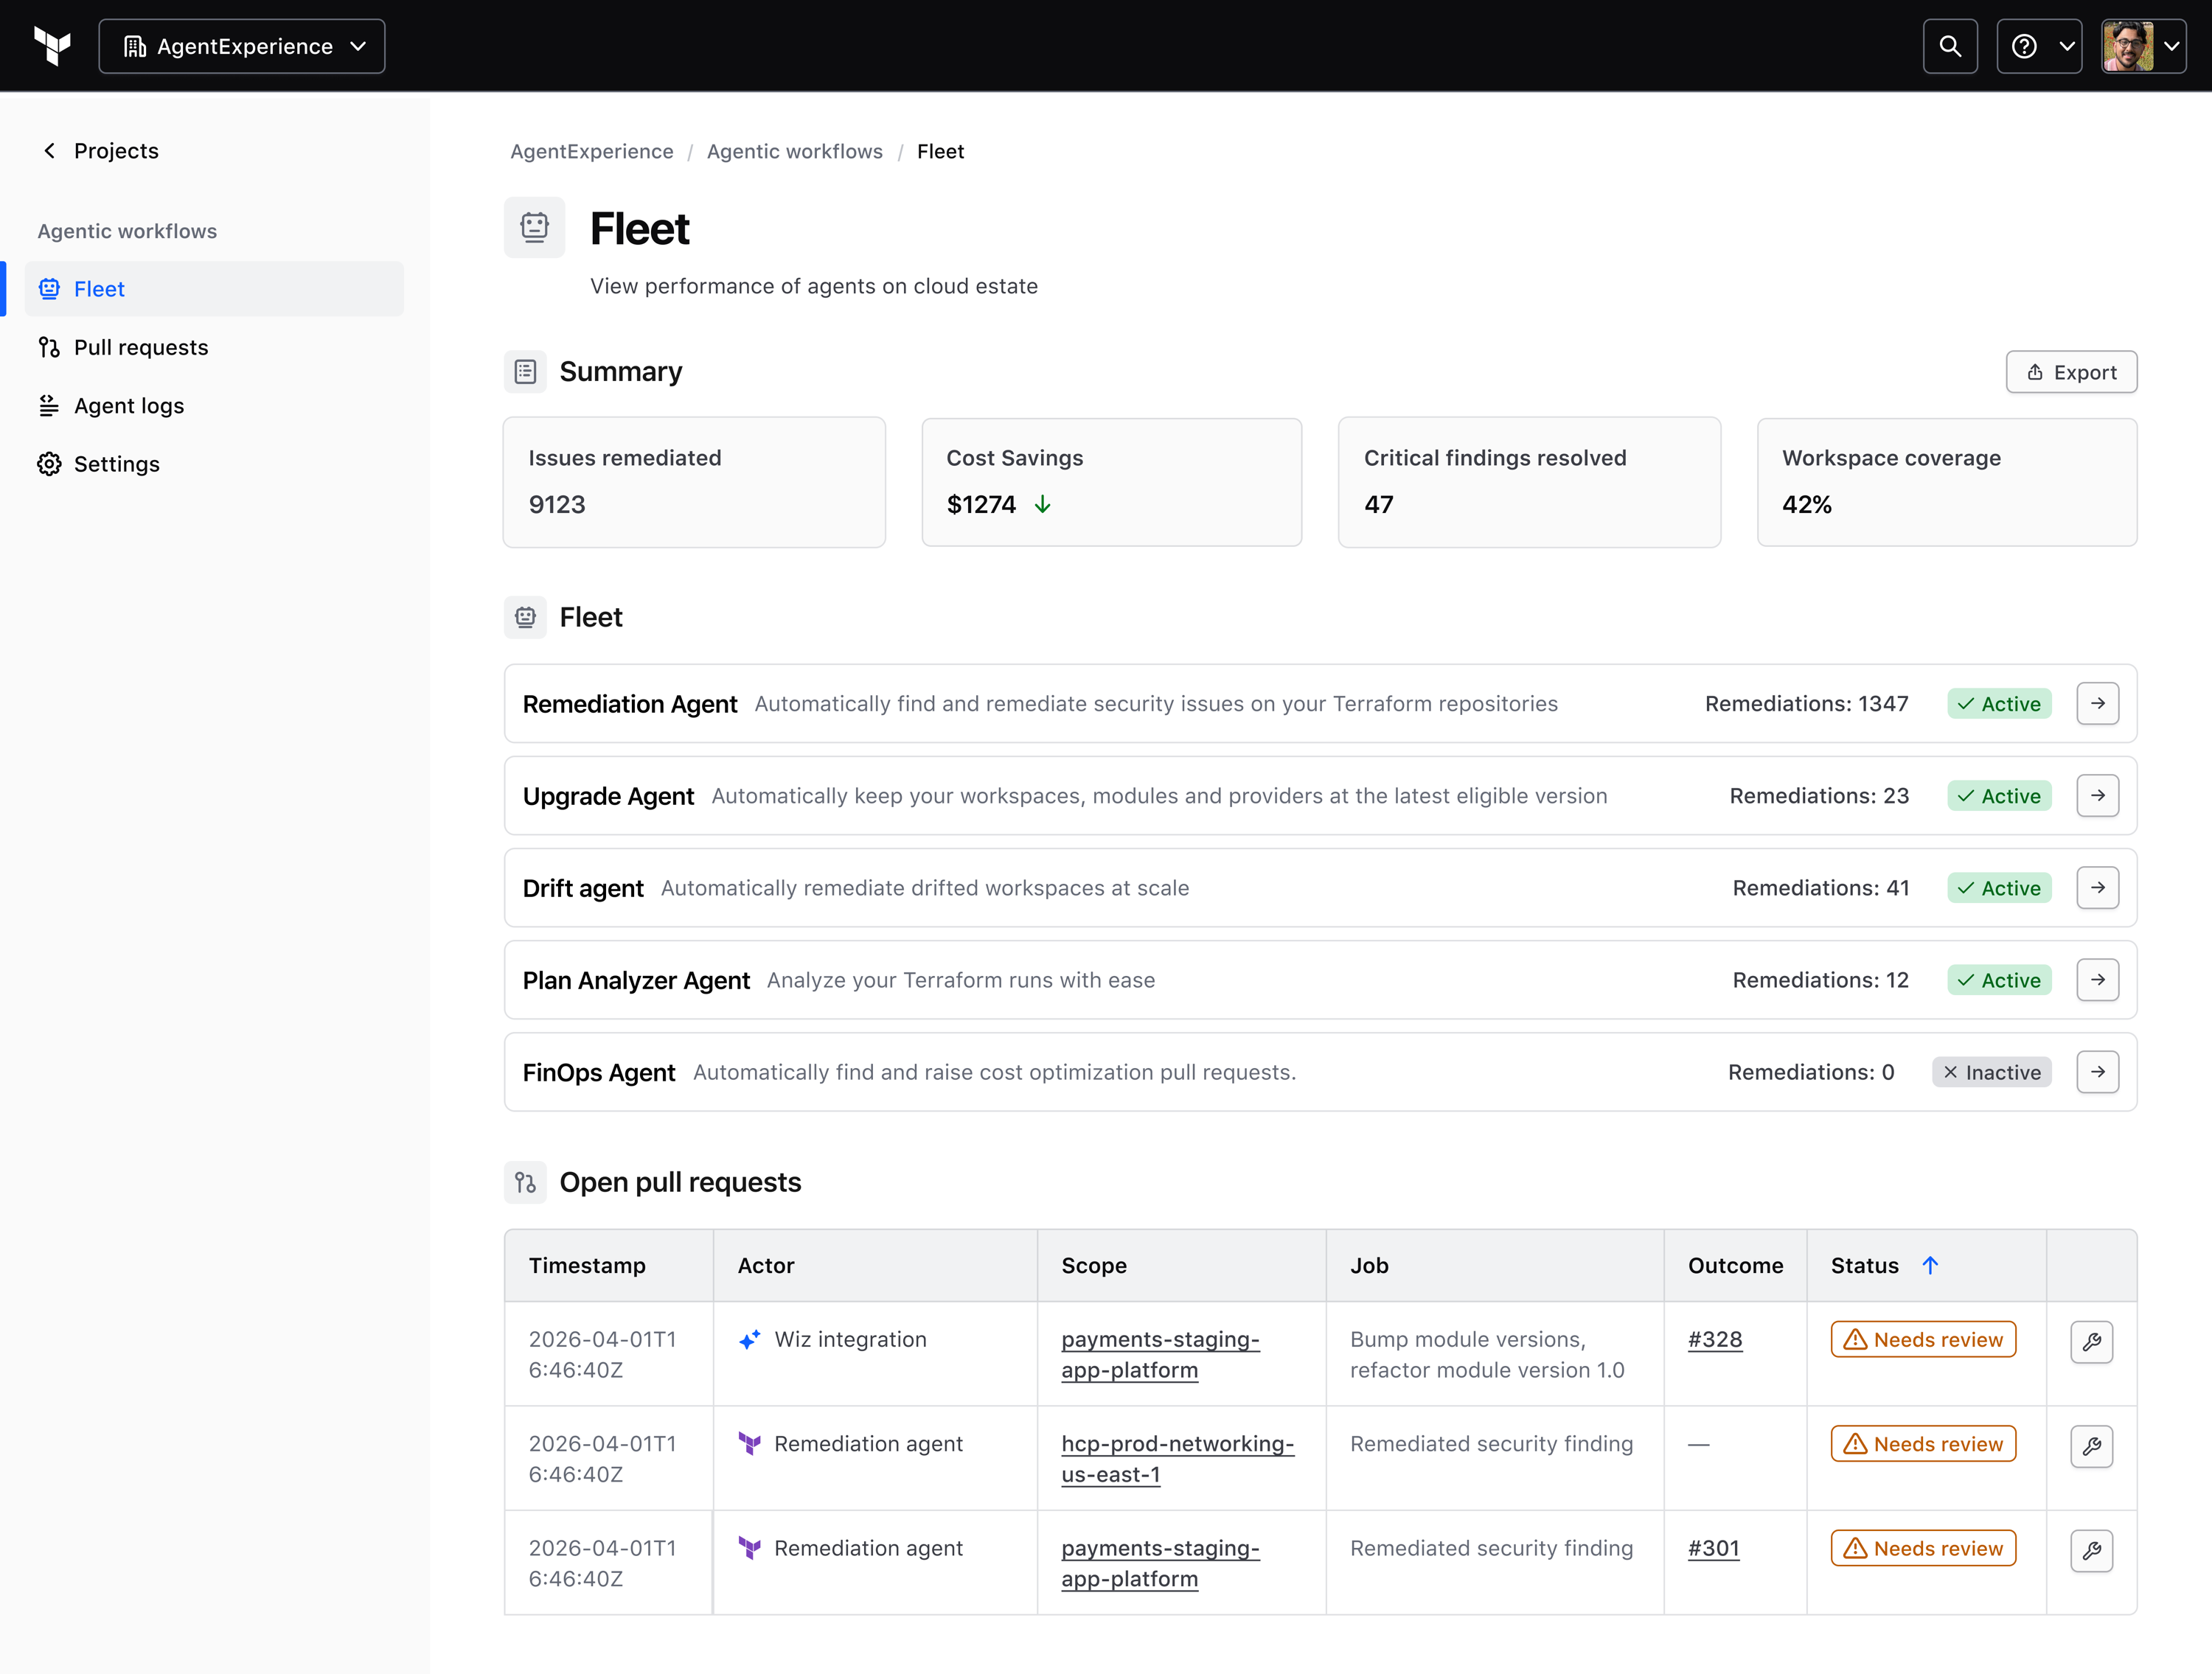Click the Terraform logo in header
The image size is (2212, 1674).
52,46
